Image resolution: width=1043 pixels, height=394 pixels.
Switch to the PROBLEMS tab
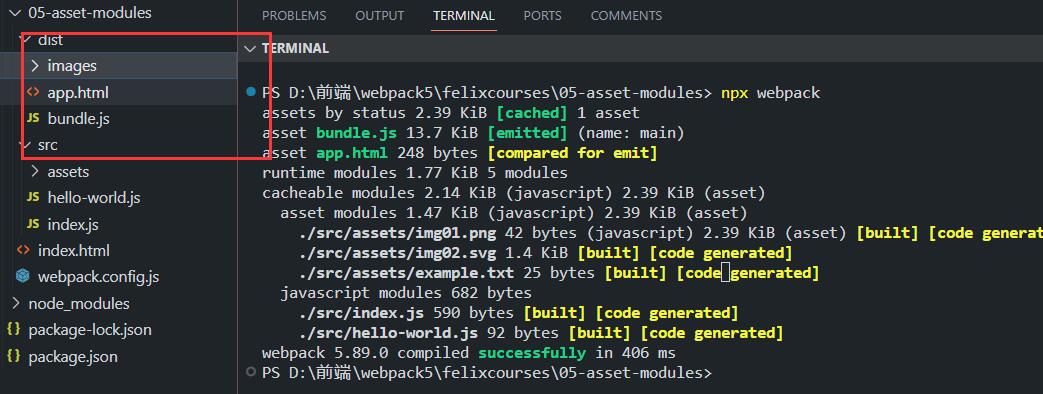pyautogui.click(x=294, y=15)
